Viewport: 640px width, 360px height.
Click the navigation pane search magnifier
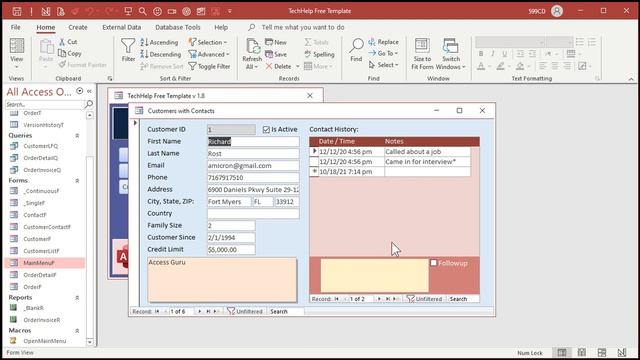(x=89, y=104)
